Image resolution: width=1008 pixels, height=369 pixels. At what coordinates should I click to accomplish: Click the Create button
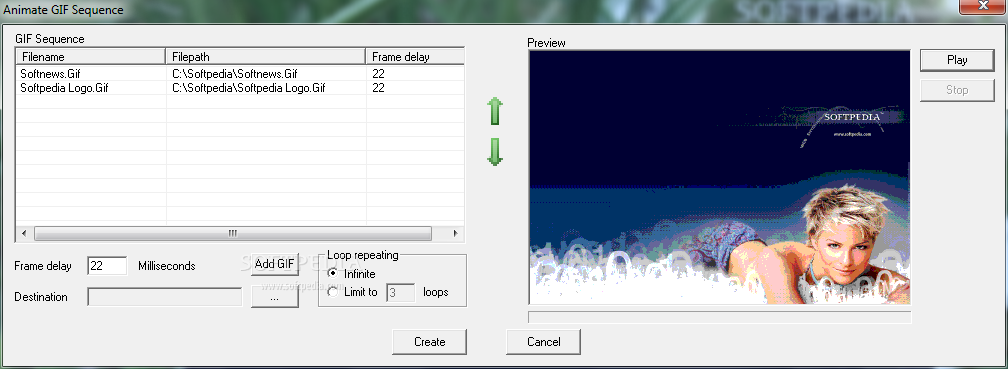pyautogui.click(x=429, y=342)
